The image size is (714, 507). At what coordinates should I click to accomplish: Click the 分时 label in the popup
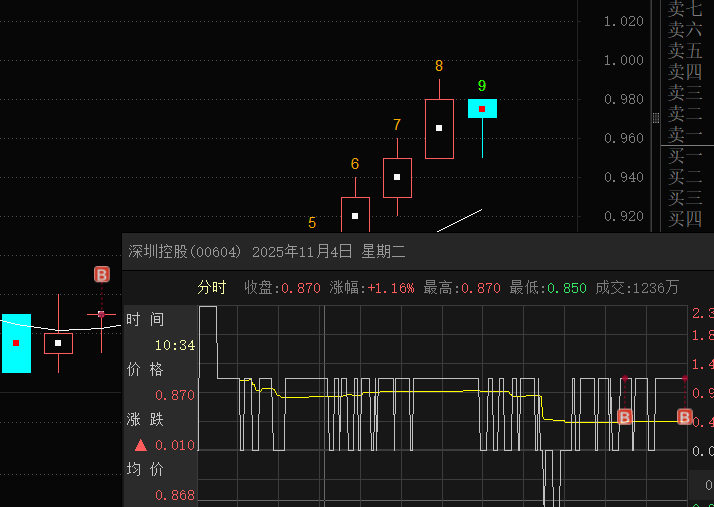212,288
